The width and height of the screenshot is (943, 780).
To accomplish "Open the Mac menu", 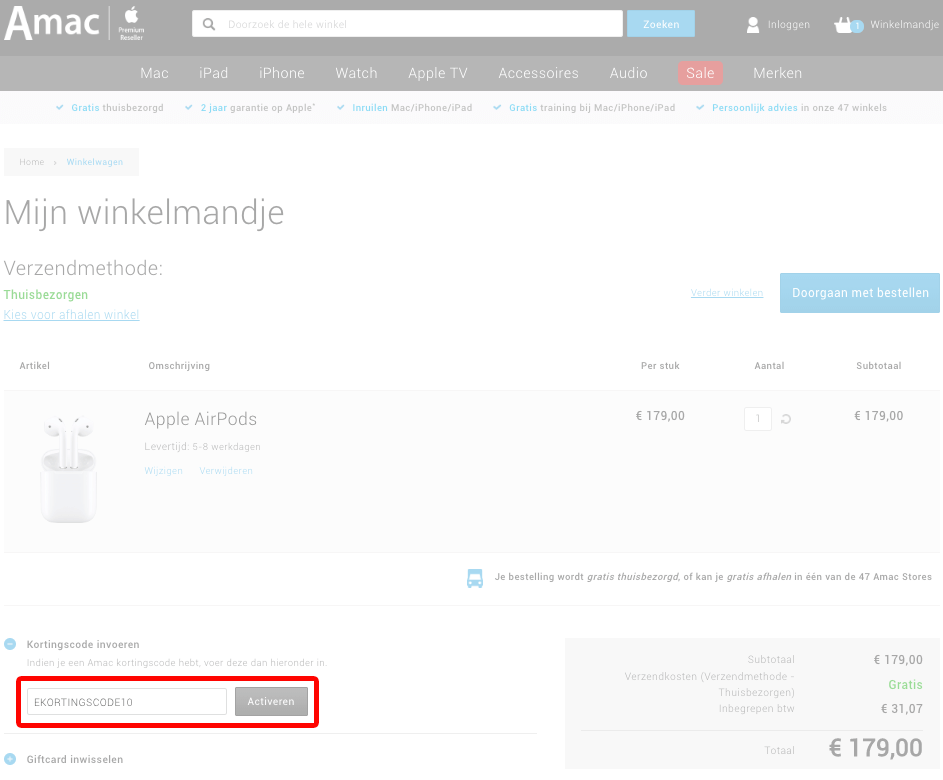I will [154, 73].
